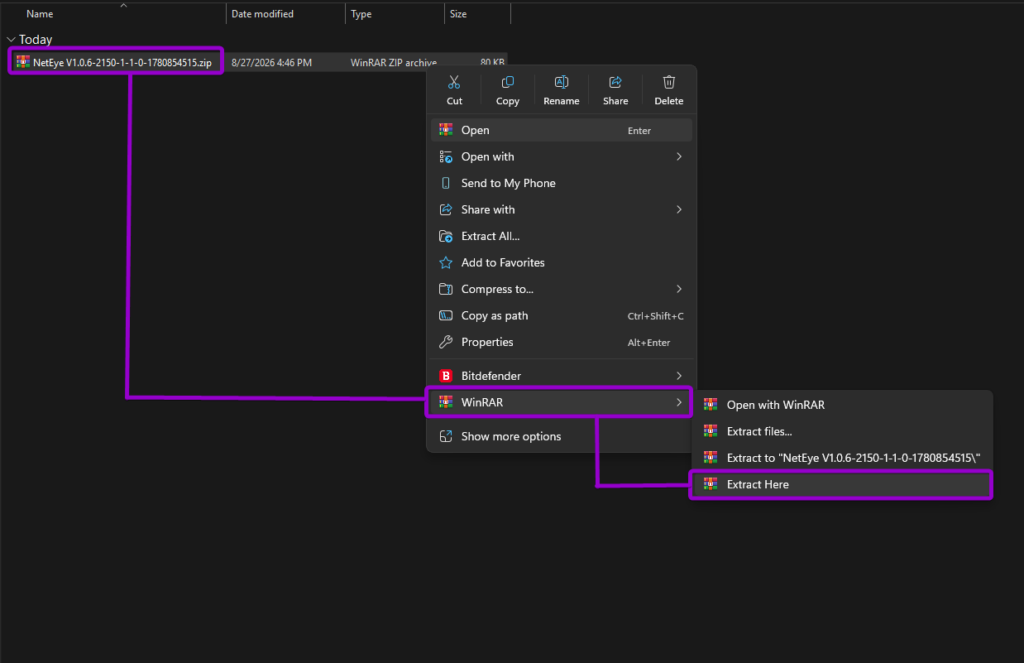Choose Extract Here
1024x663 pixels.
[x=842, y=485]
